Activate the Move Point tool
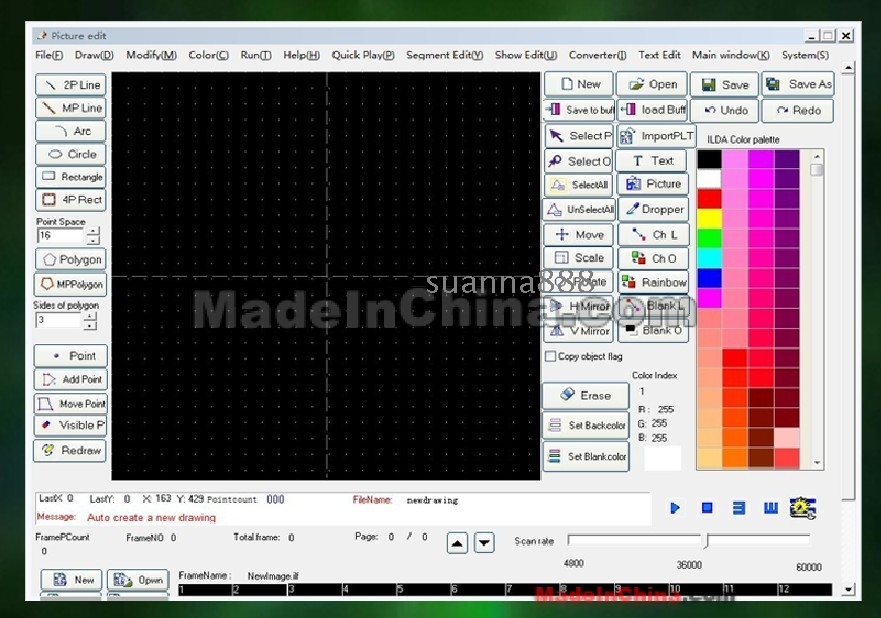881x618 pixels. [71, 403]
